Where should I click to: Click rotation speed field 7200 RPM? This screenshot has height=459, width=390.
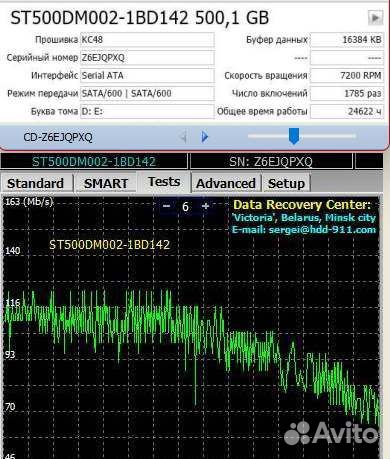pos(347,76)
